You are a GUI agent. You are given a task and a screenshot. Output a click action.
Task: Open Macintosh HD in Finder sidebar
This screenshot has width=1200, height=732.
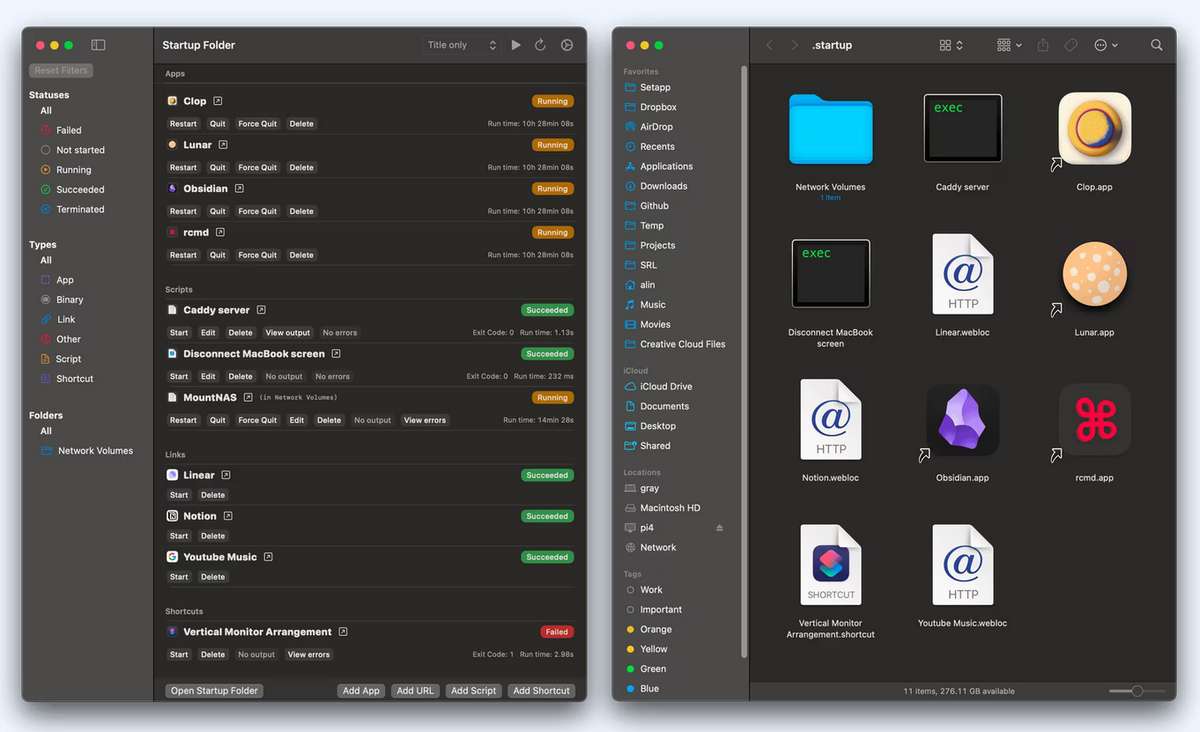click(662, 508)
